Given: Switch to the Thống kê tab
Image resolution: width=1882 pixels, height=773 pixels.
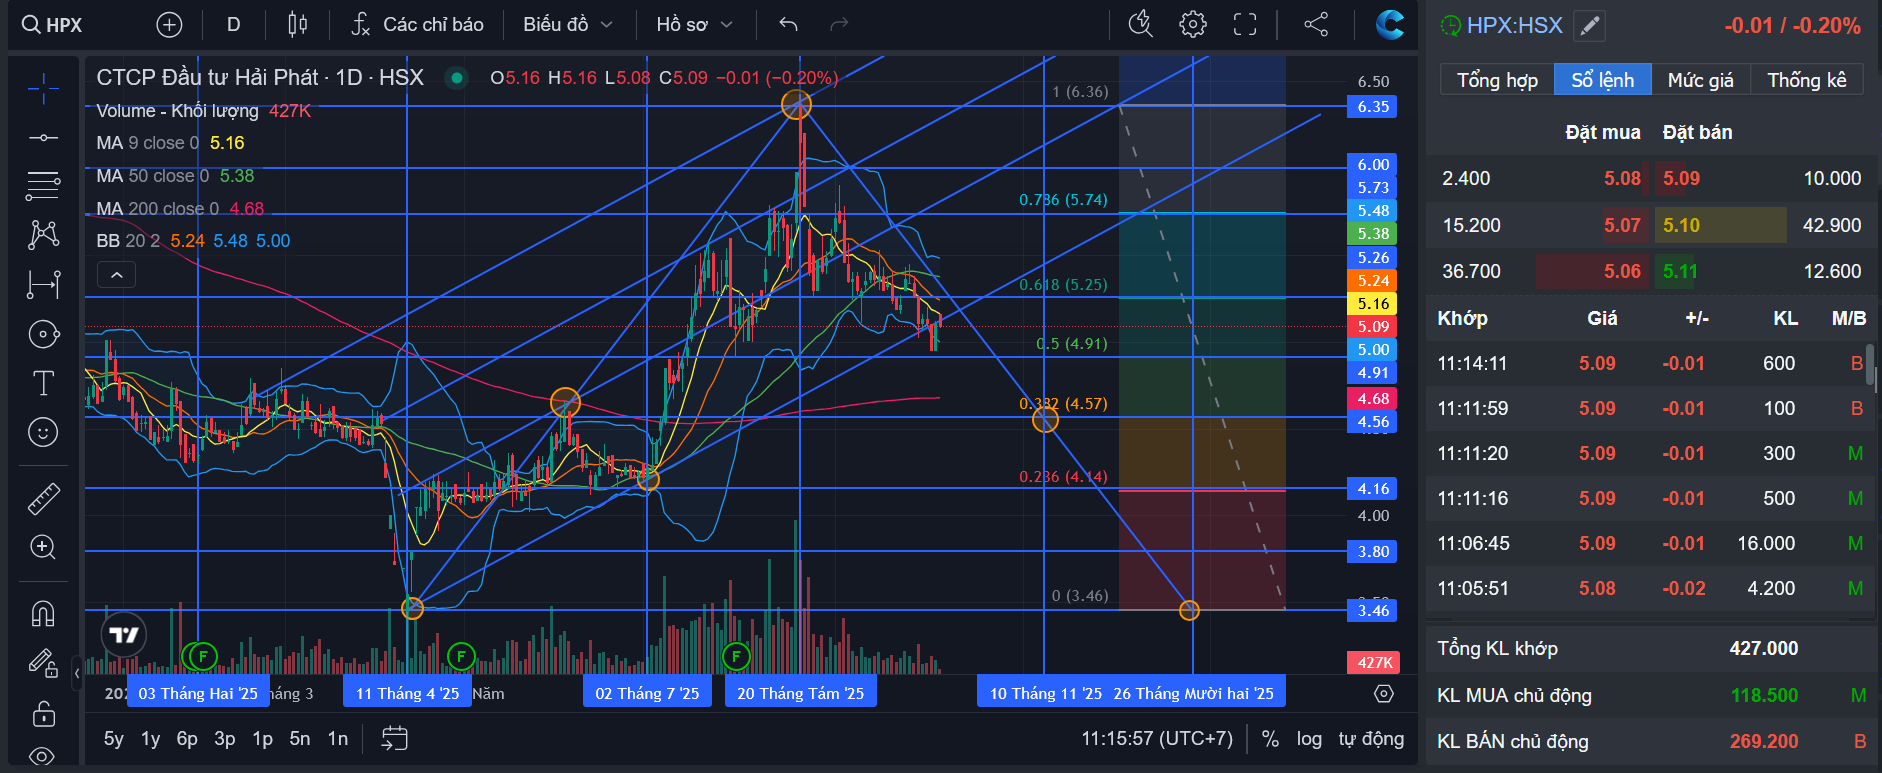Looking at the screenshot, I should point(1806,80).
